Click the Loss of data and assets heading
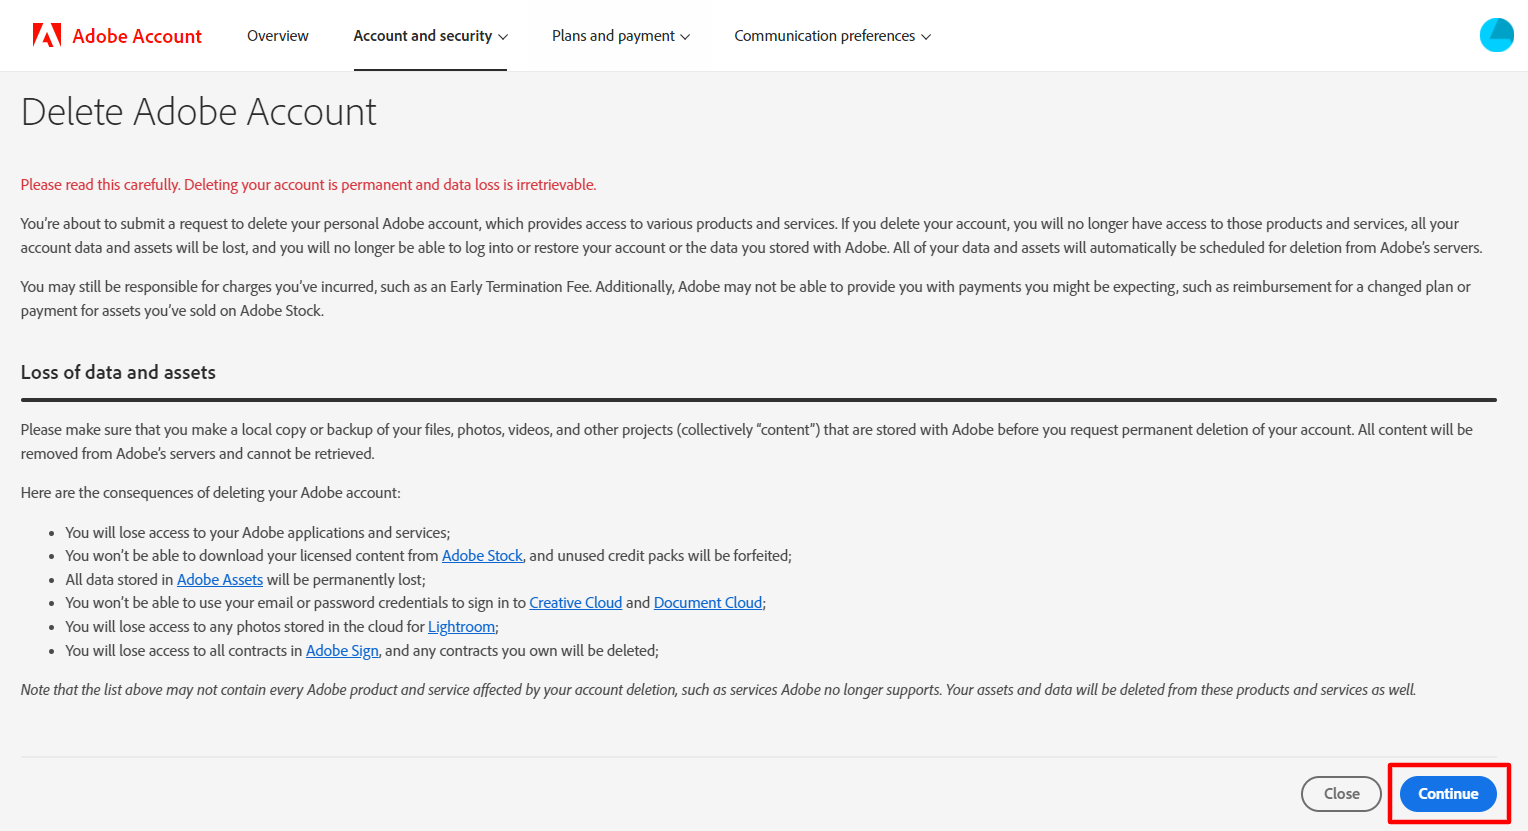 click(118, 372)
